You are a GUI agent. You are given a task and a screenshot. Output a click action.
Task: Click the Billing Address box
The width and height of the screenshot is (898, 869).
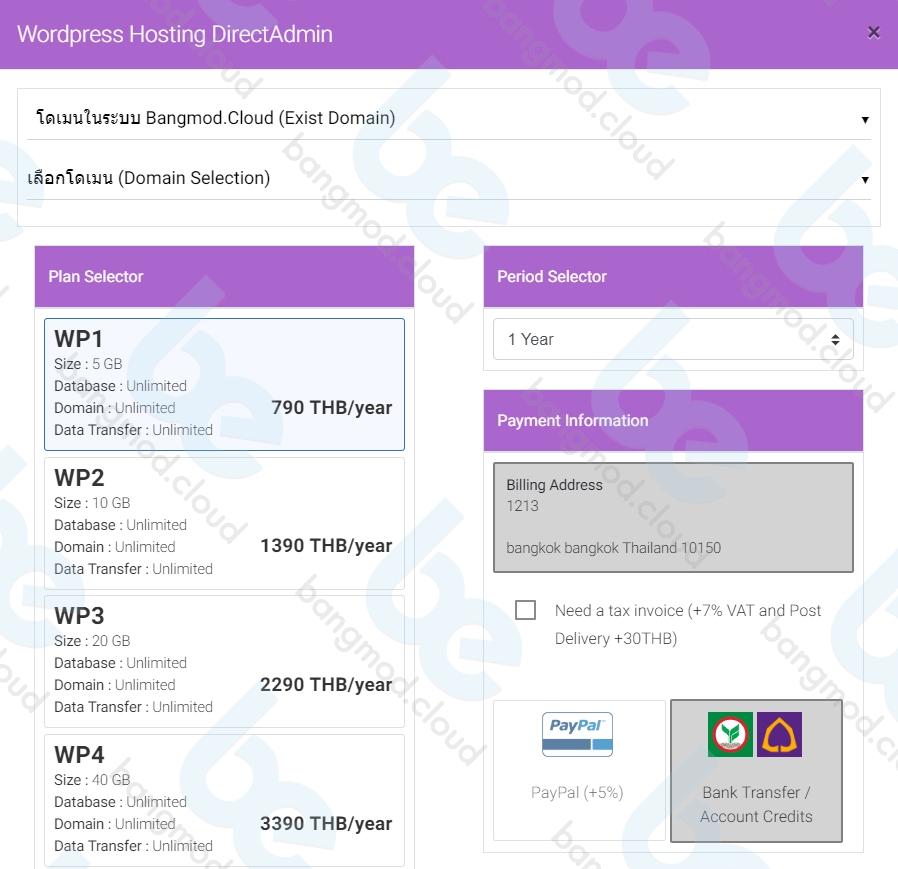(673, 517)
